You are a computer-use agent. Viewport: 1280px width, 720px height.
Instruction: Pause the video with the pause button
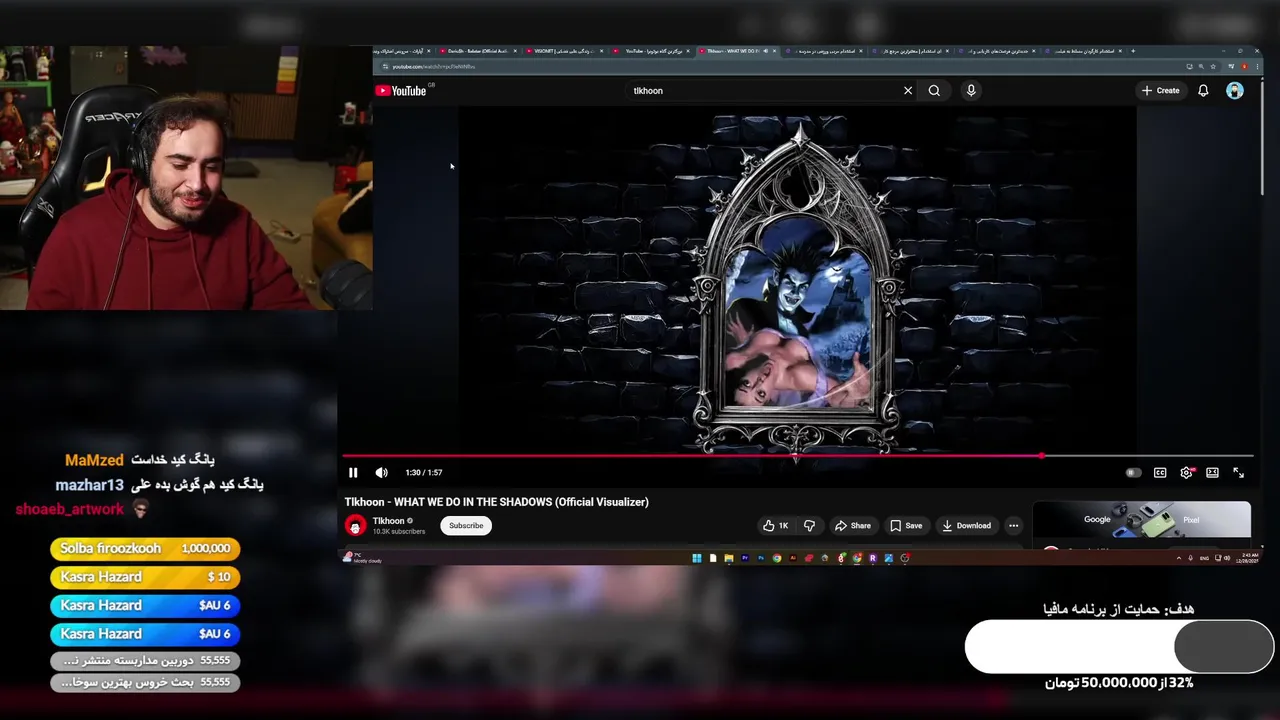353,473
